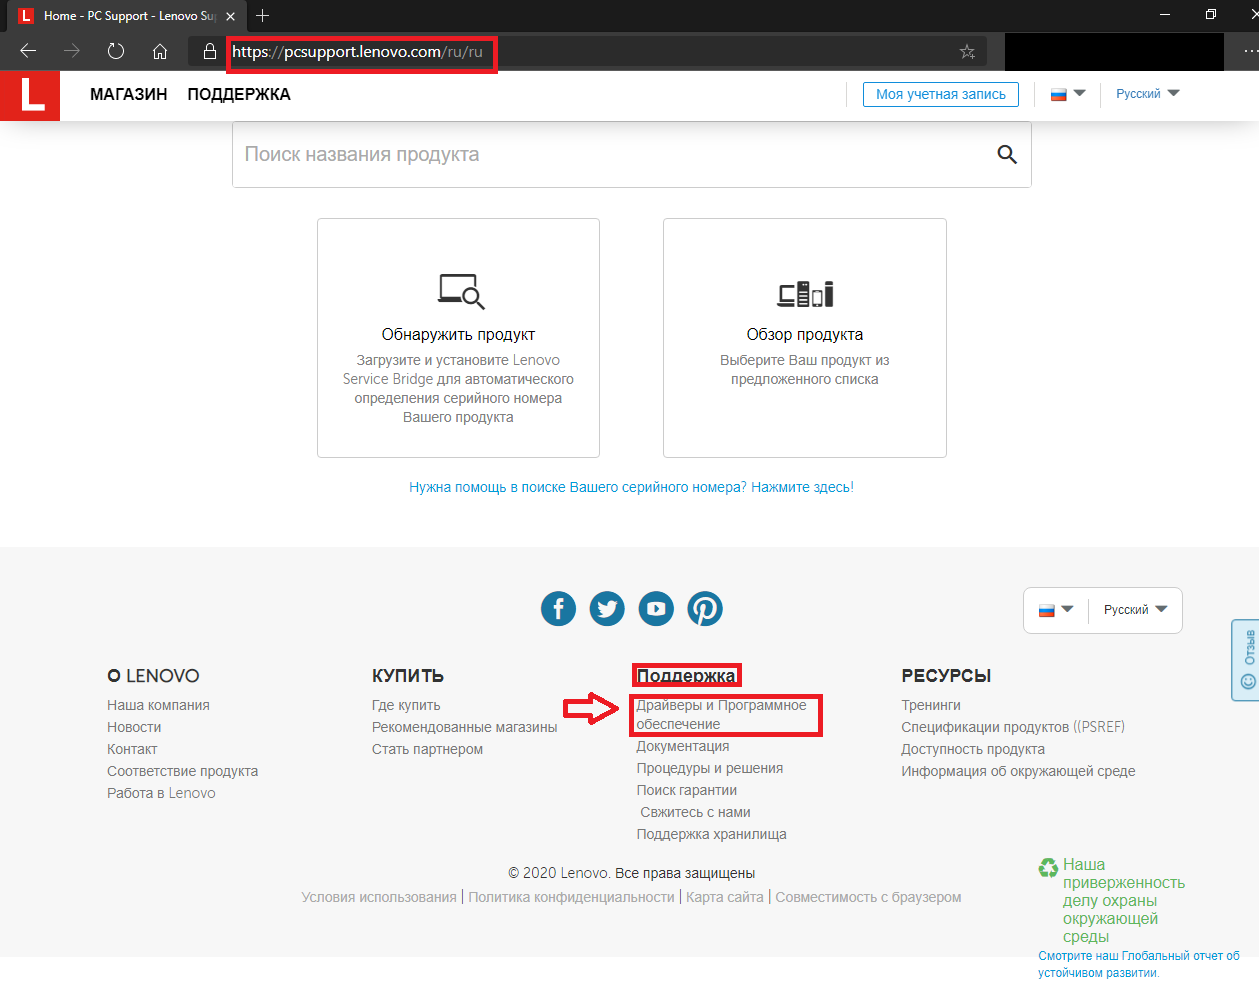The width and height of the screenshot is (1259, 982).
Task: Open the Тренинги link
Action: pos(931,705)
